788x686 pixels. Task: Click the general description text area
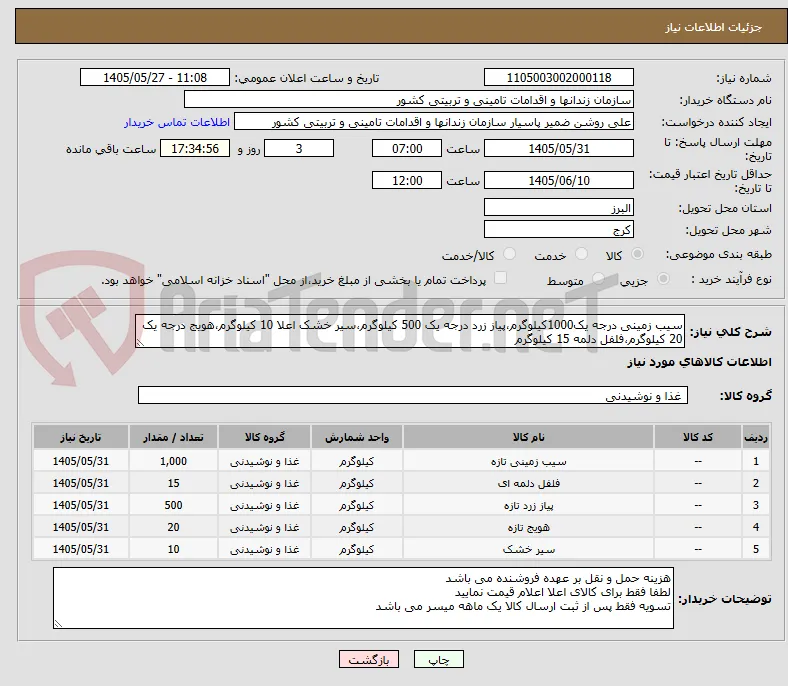(410, 331)
